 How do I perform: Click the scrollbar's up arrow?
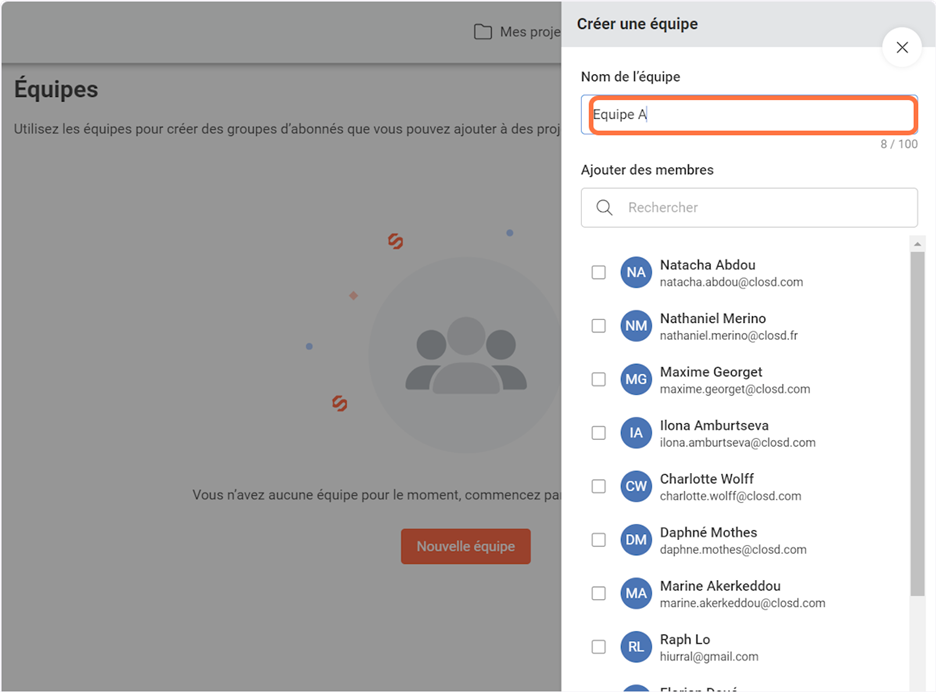click(917, 243)
